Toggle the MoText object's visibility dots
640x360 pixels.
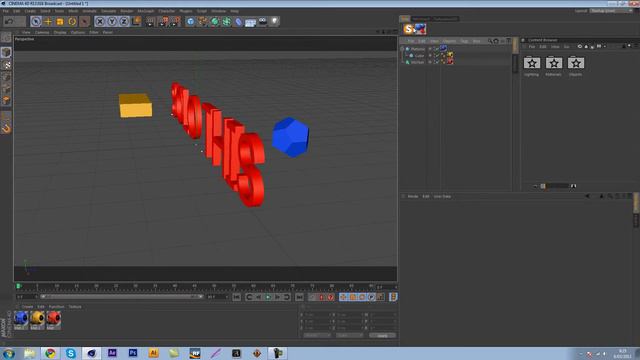[x=430, y=62]
